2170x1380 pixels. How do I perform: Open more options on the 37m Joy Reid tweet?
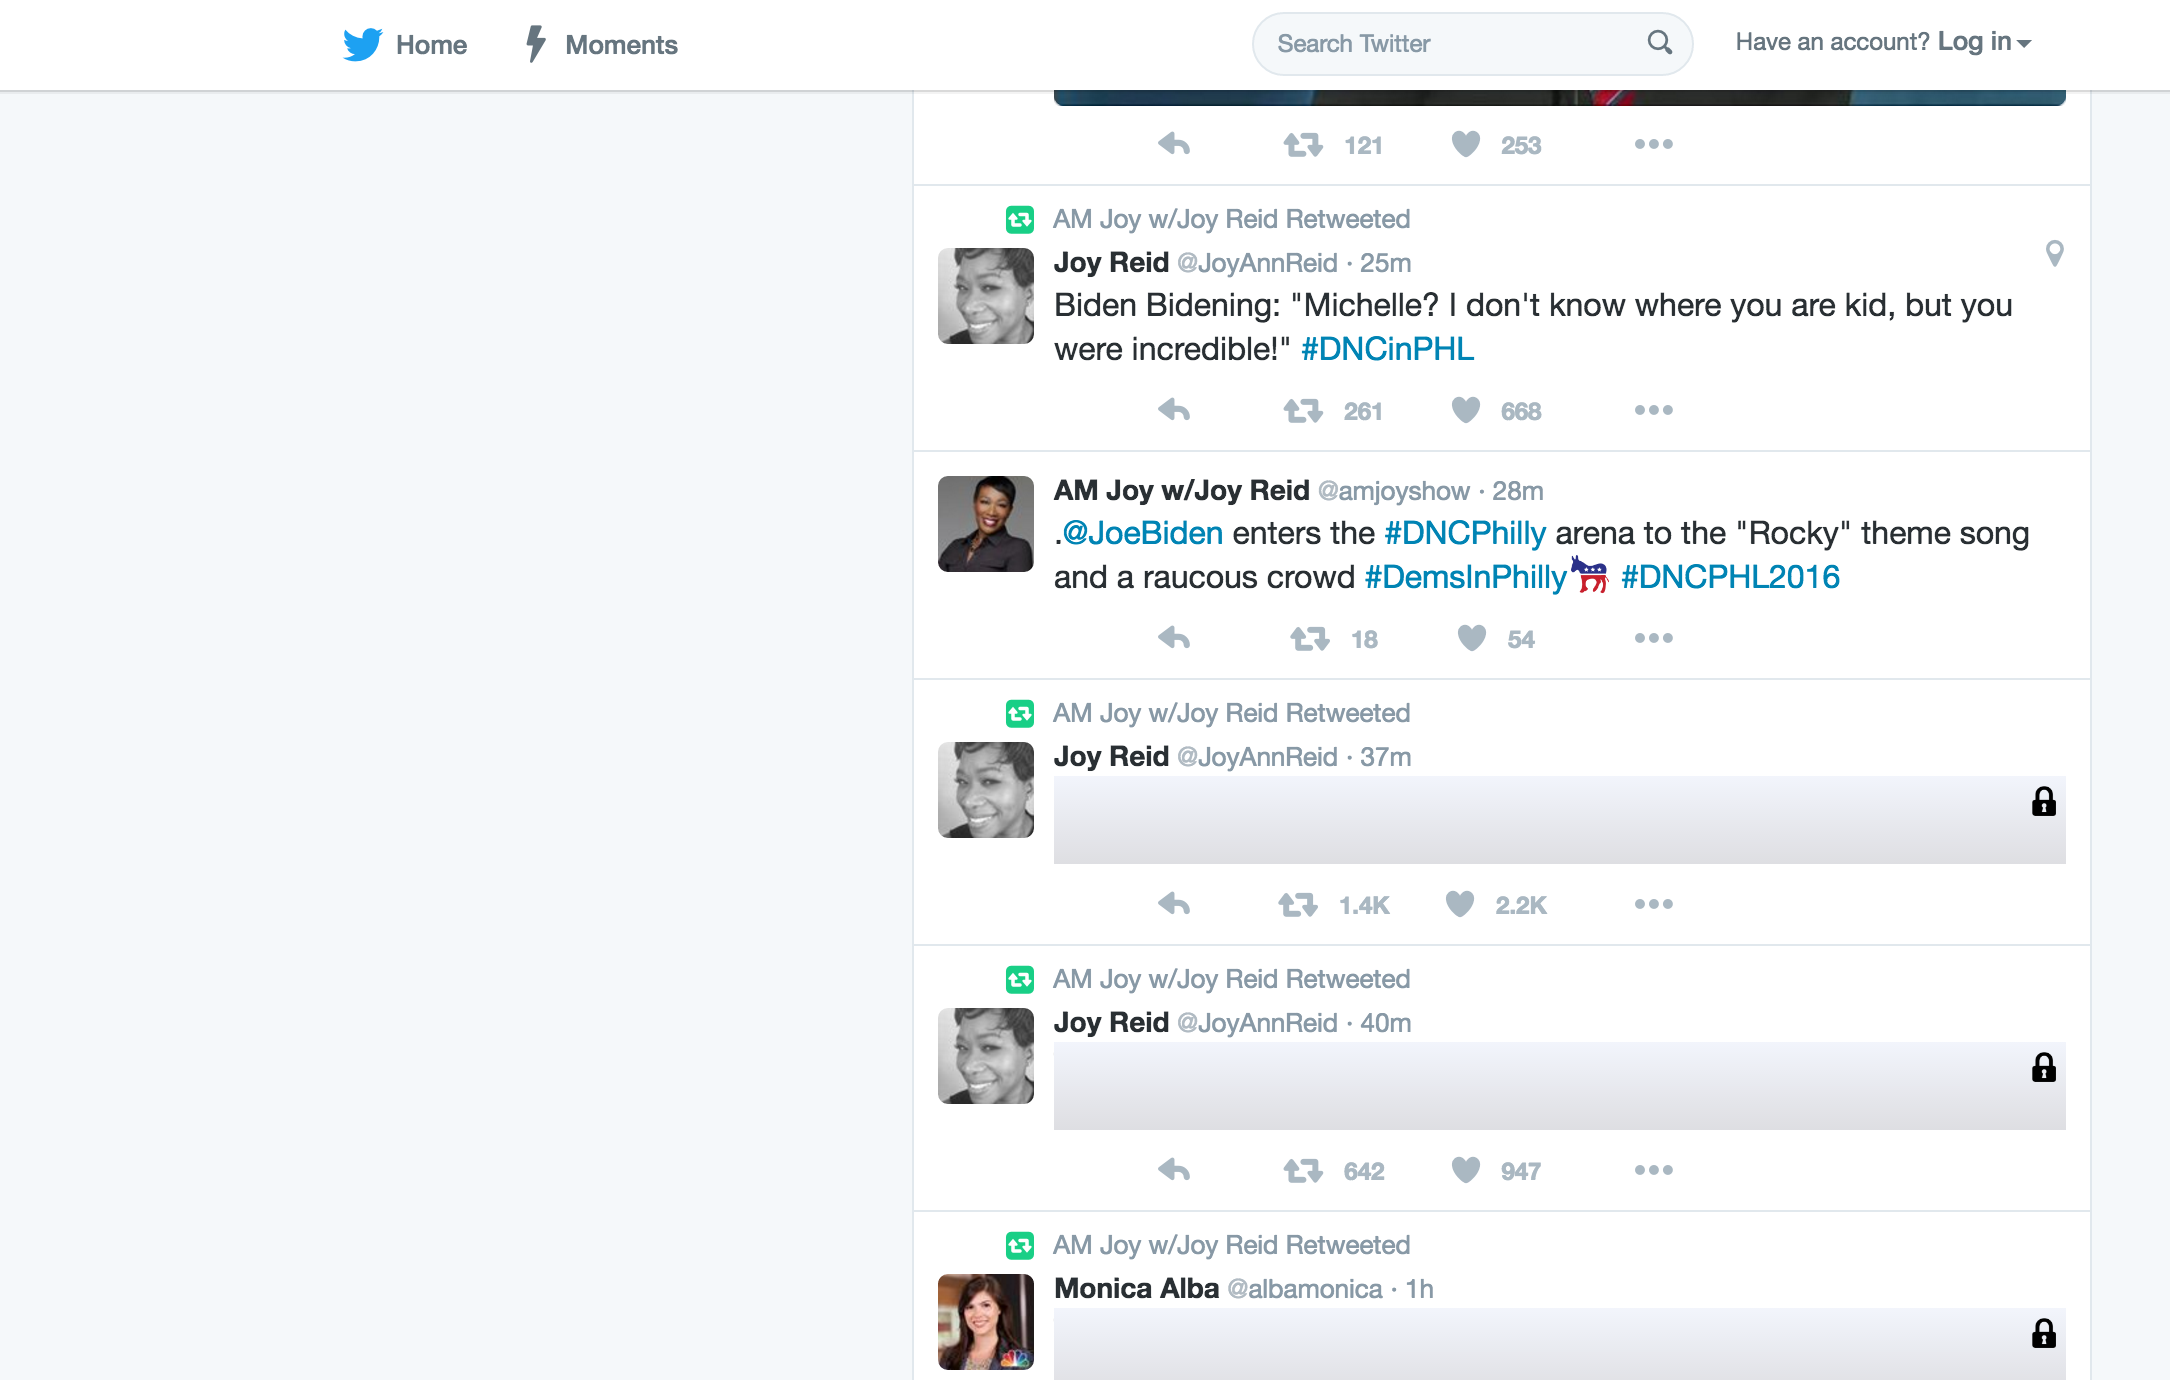[1653, 904]
